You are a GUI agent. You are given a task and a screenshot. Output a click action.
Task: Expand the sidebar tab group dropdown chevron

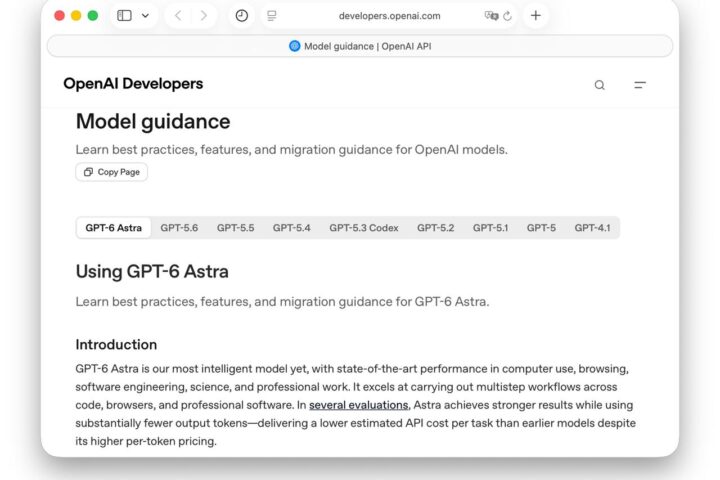[145, 16]
